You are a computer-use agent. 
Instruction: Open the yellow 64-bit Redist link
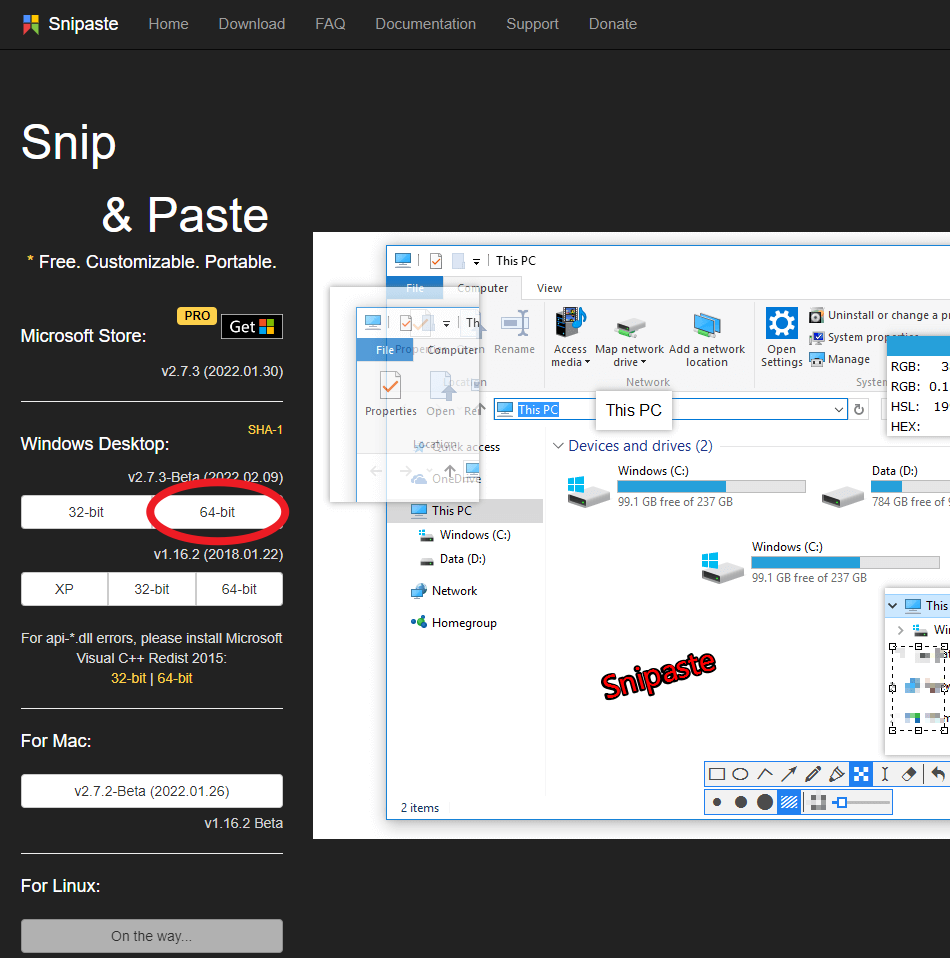coord(175,678)
